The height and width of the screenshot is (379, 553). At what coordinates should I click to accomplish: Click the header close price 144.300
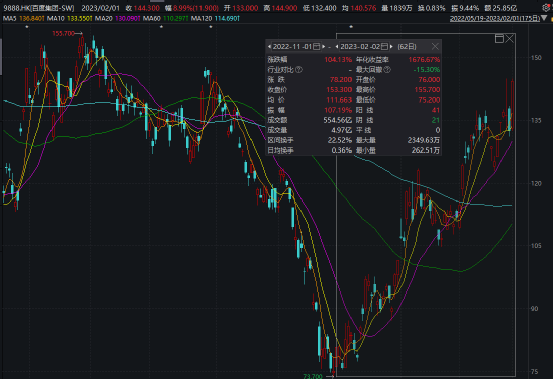[x=146, y=8]
